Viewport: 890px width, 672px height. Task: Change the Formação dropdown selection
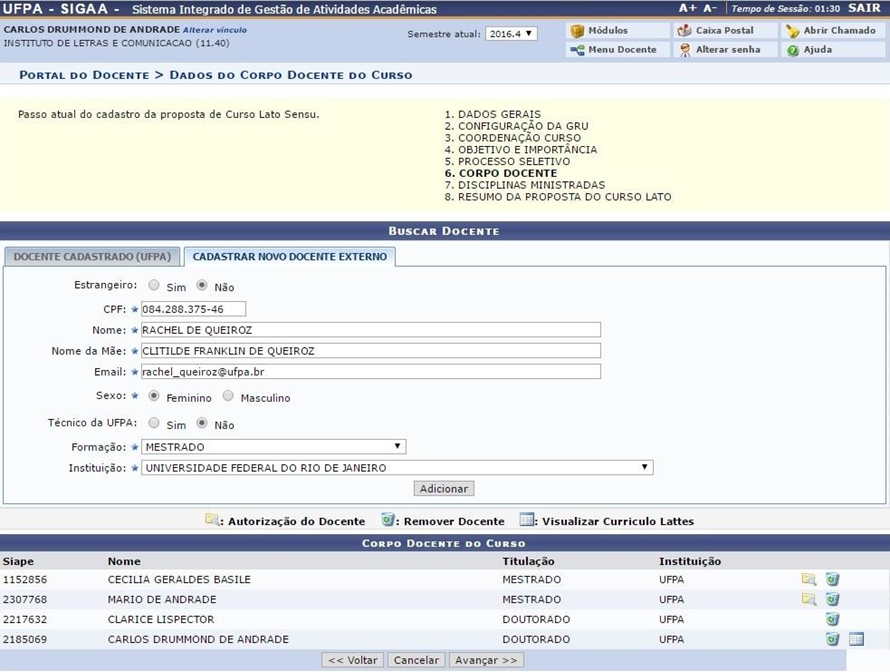click(272, 446)
